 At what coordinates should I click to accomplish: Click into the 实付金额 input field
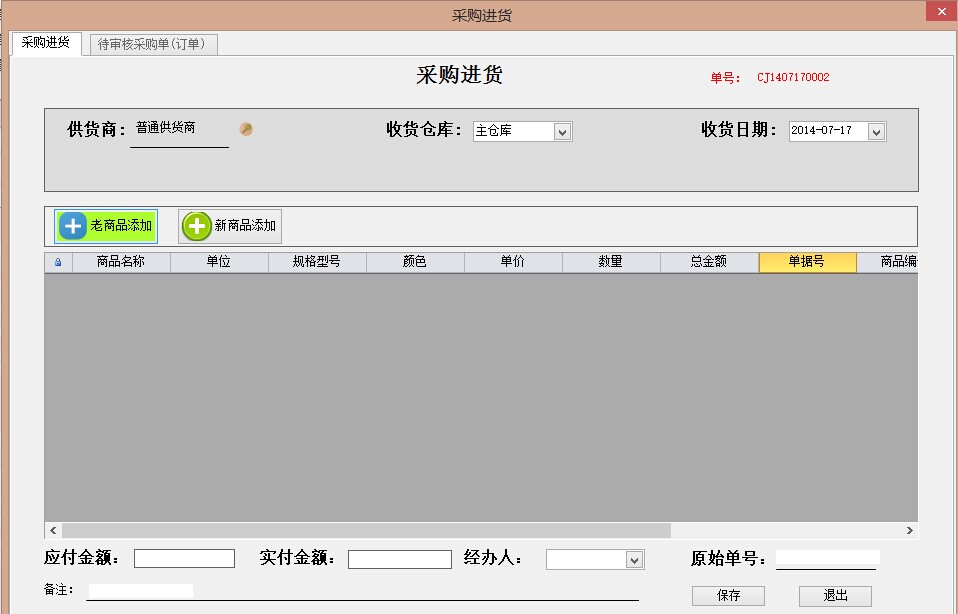click(x=398, y=559)
